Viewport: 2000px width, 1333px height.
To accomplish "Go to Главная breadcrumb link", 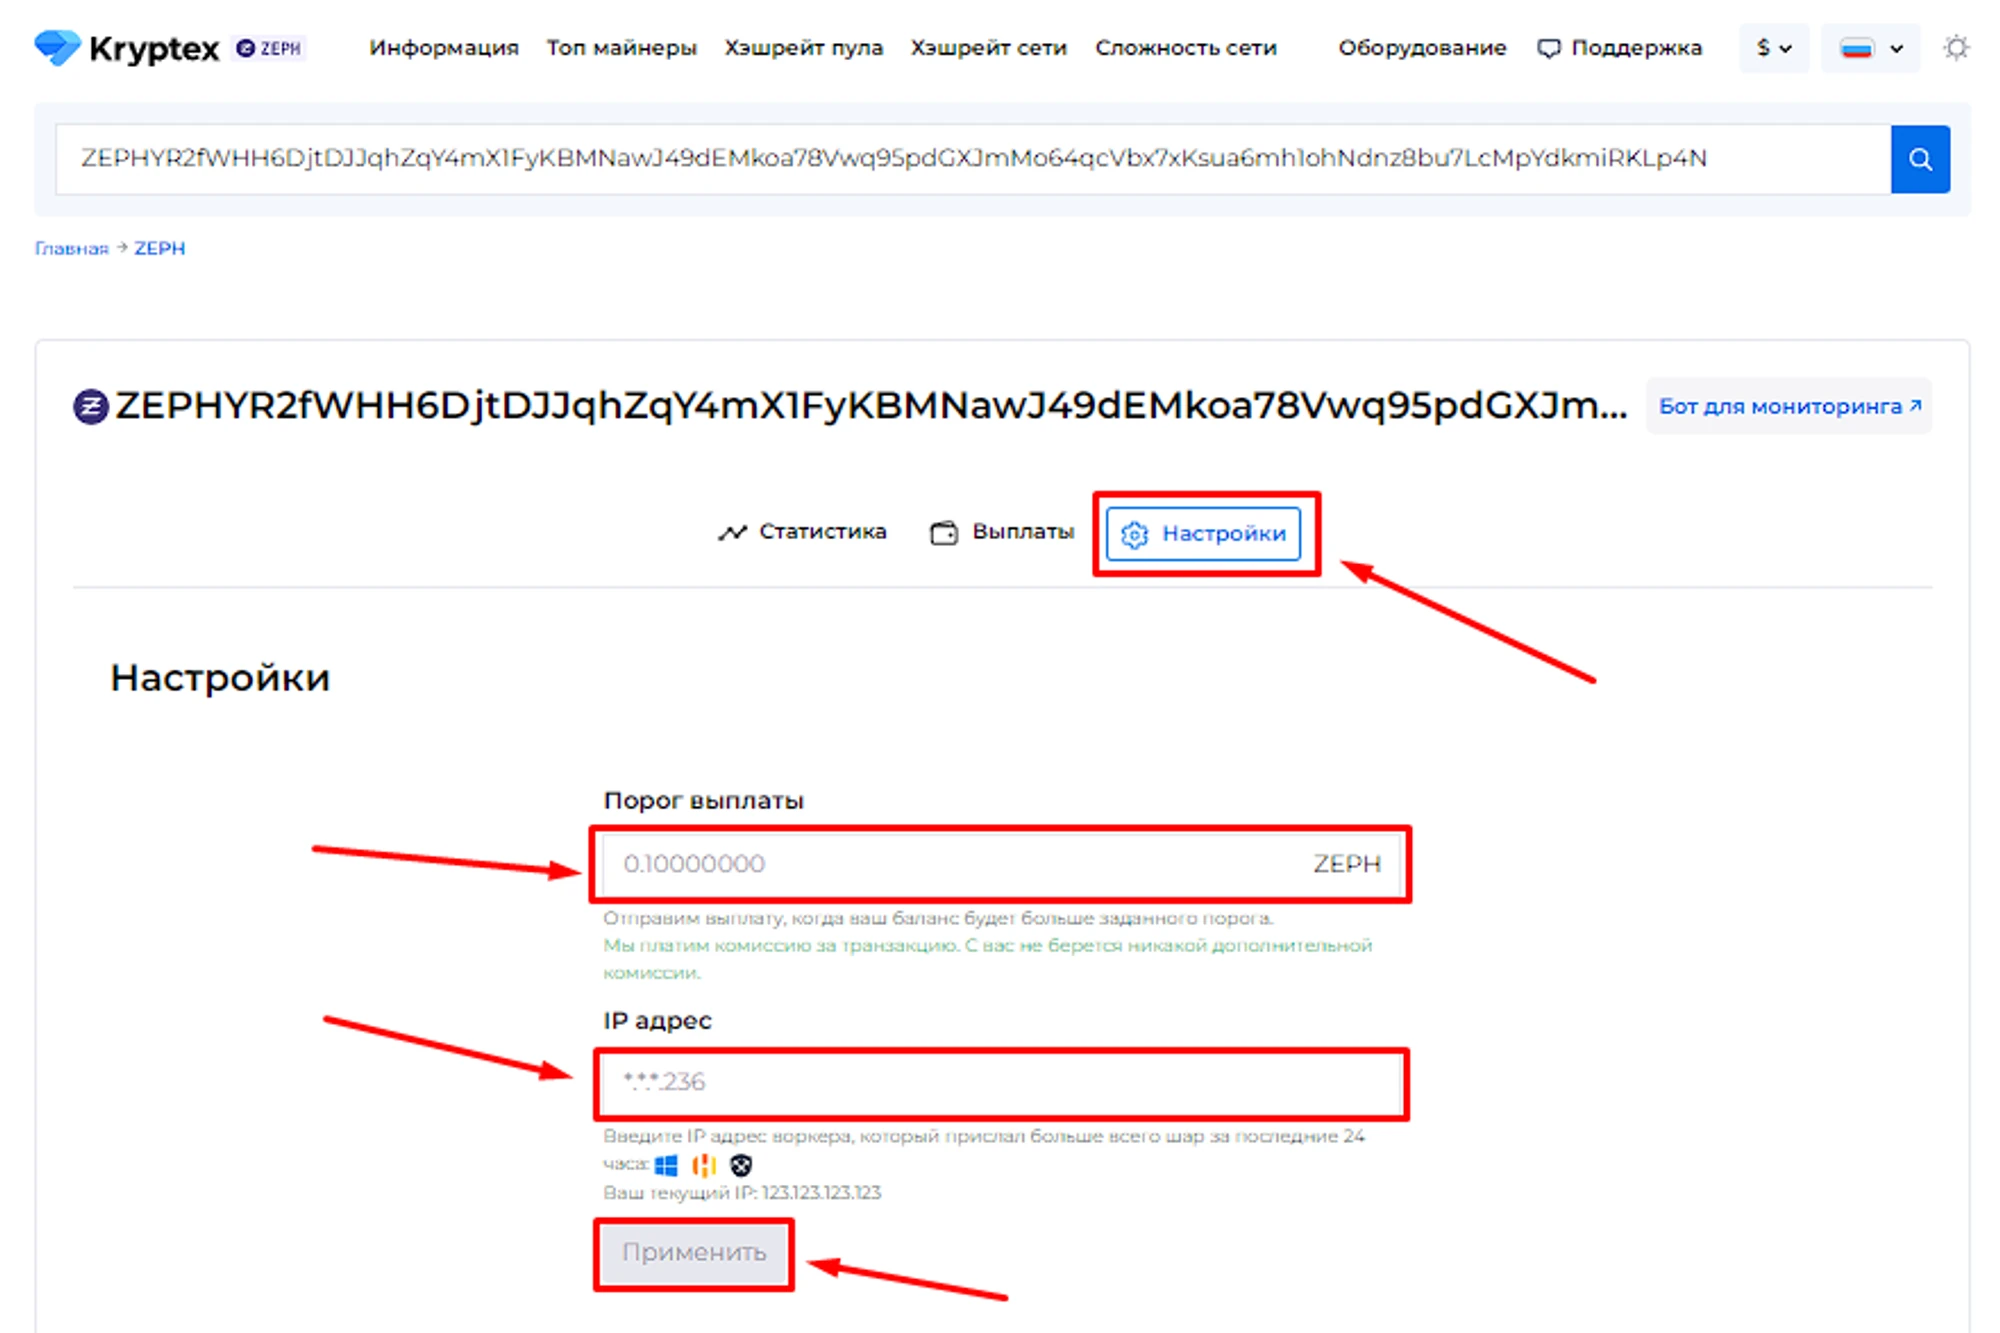I will coord(71,248).
